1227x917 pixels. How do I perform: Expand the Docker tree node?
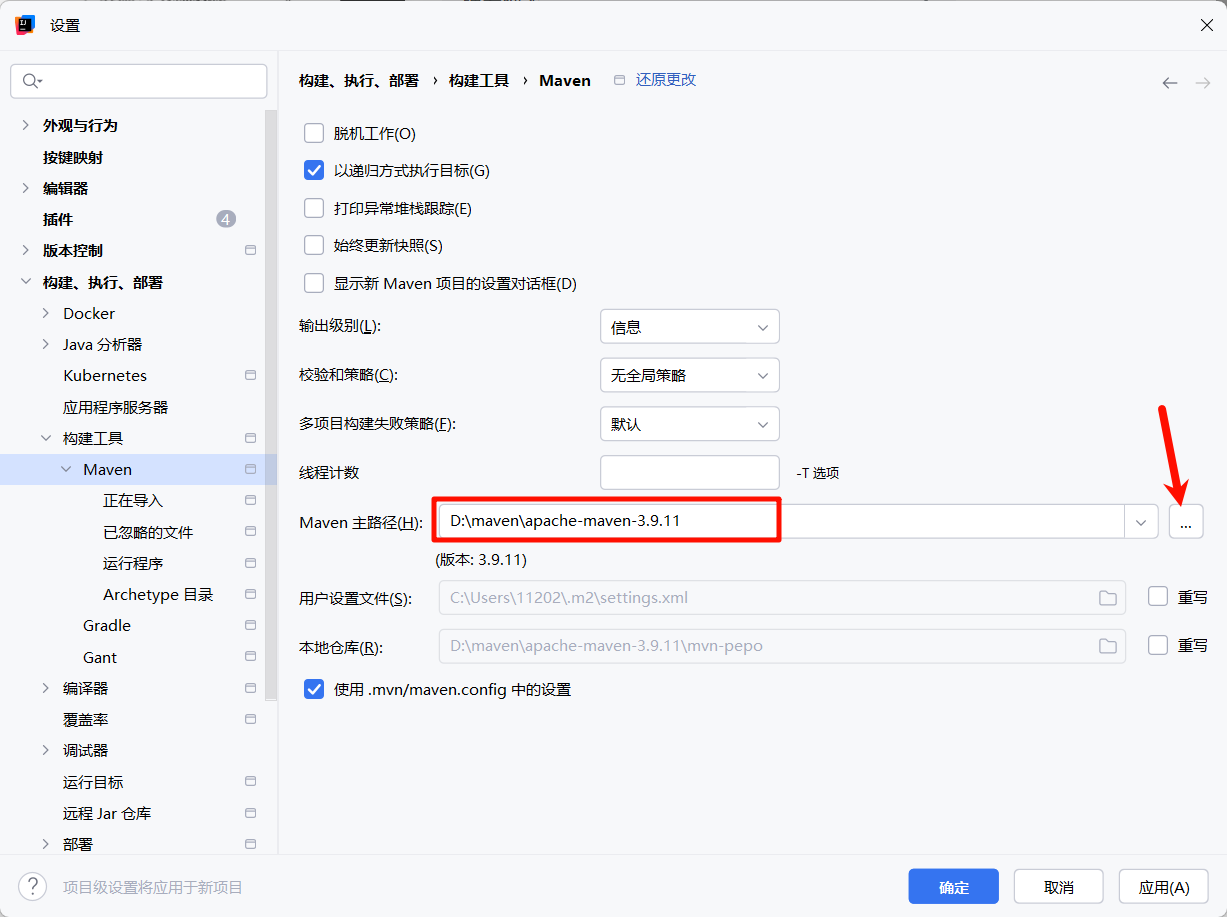click(x=46, y=313)
